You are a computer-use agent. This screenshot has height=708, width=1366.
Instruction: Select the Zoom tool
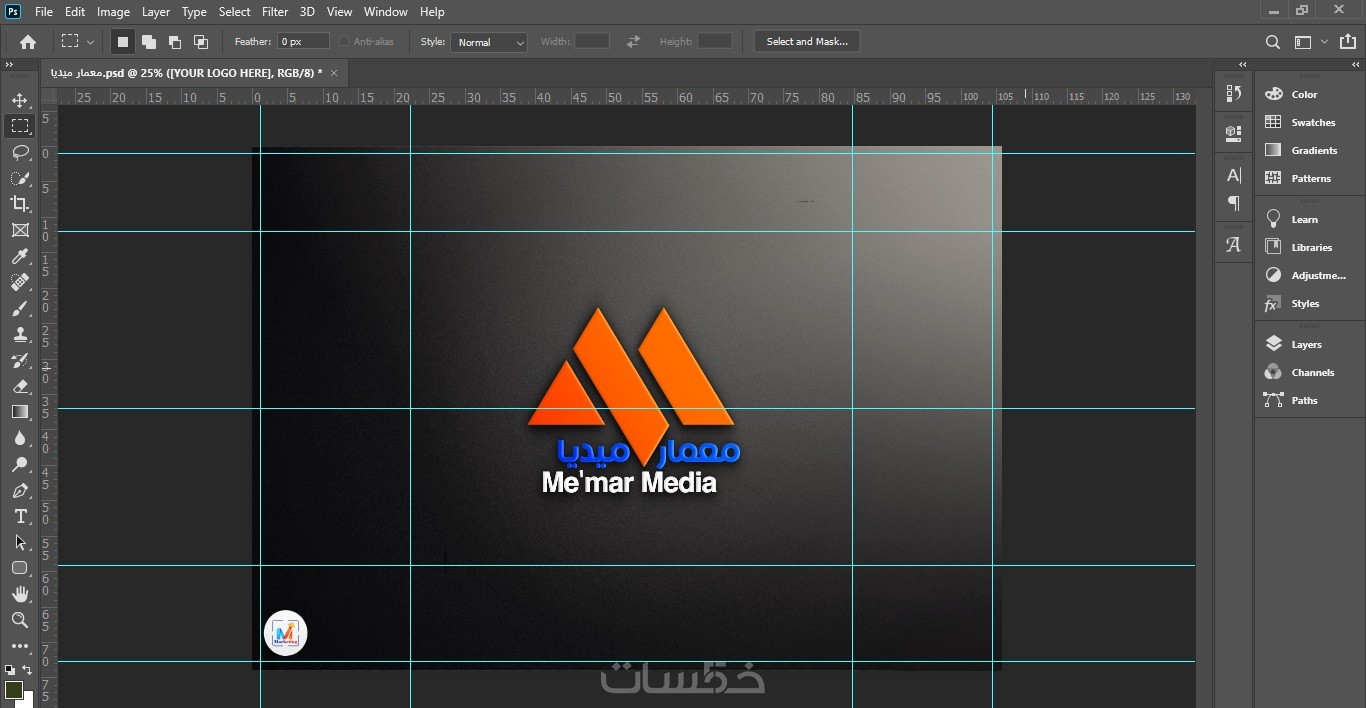[x=20, y=620]
